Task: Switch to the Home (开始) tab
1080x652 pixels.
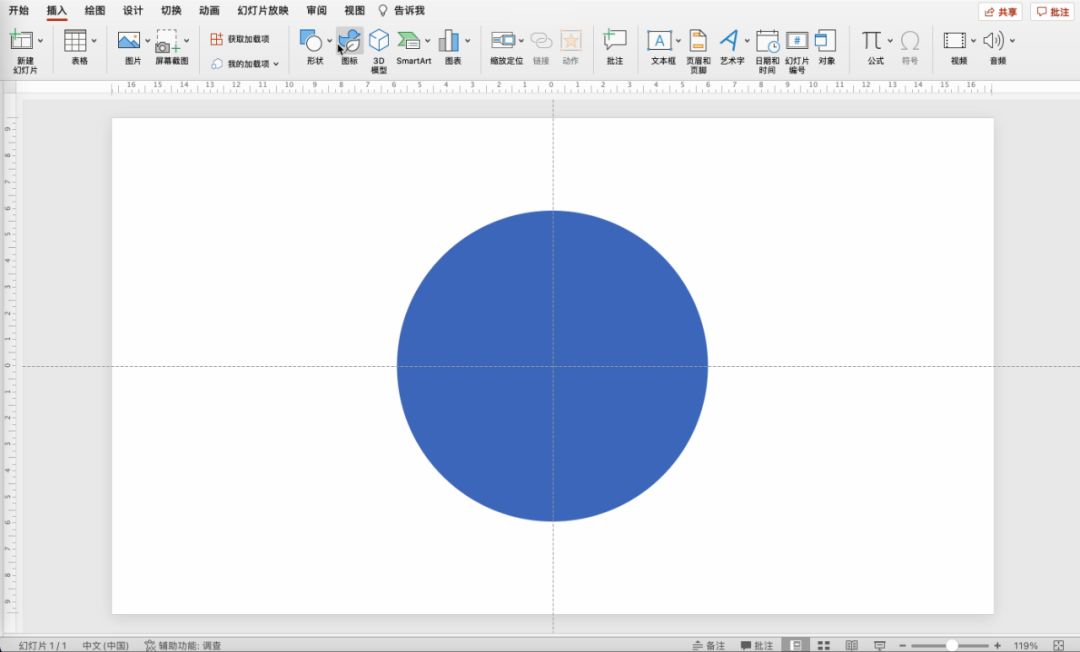Action: coord(19,10)
